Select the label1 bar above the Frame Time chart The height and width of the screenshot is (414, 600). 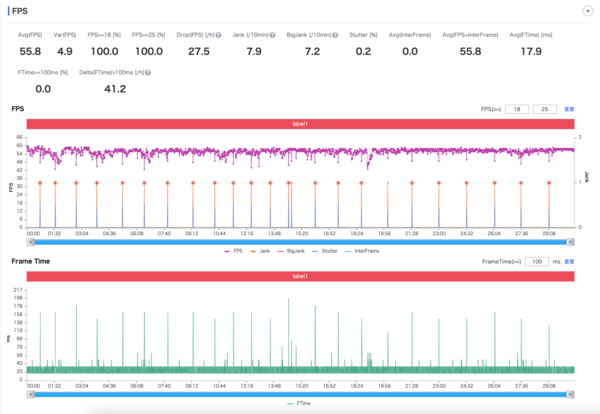[300, 276]
